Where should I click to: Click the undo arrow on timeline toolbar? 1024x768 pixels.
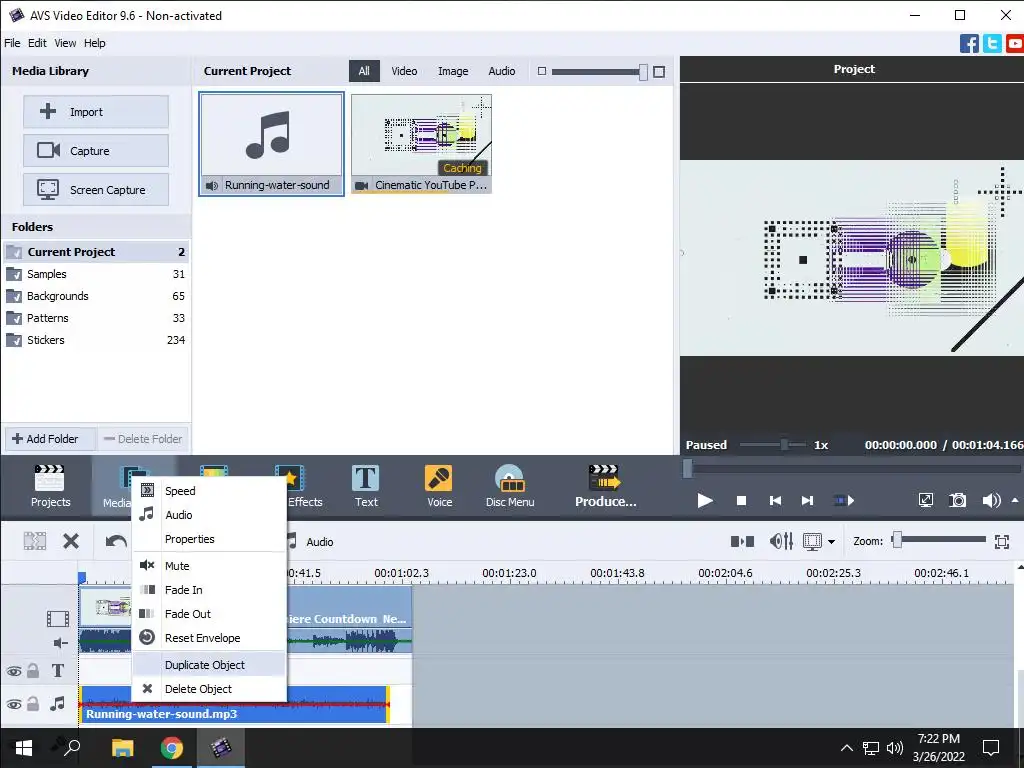tap(116, 541)
